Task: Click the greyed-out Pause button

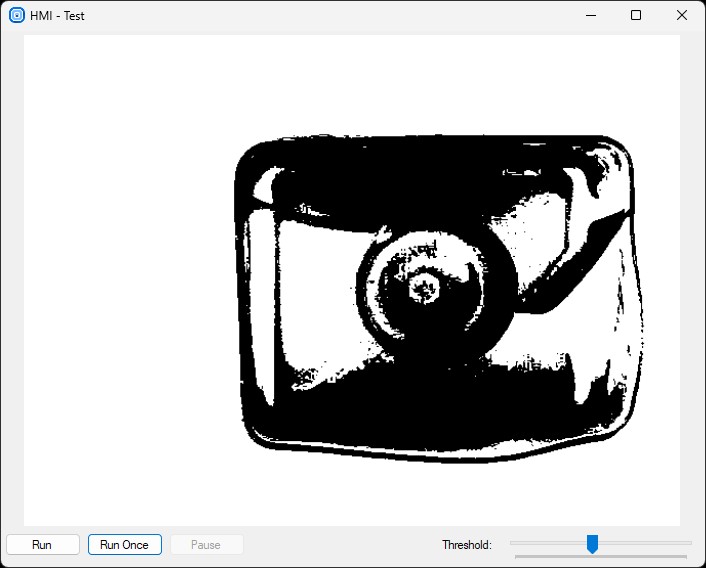Action: click(206, 545)
